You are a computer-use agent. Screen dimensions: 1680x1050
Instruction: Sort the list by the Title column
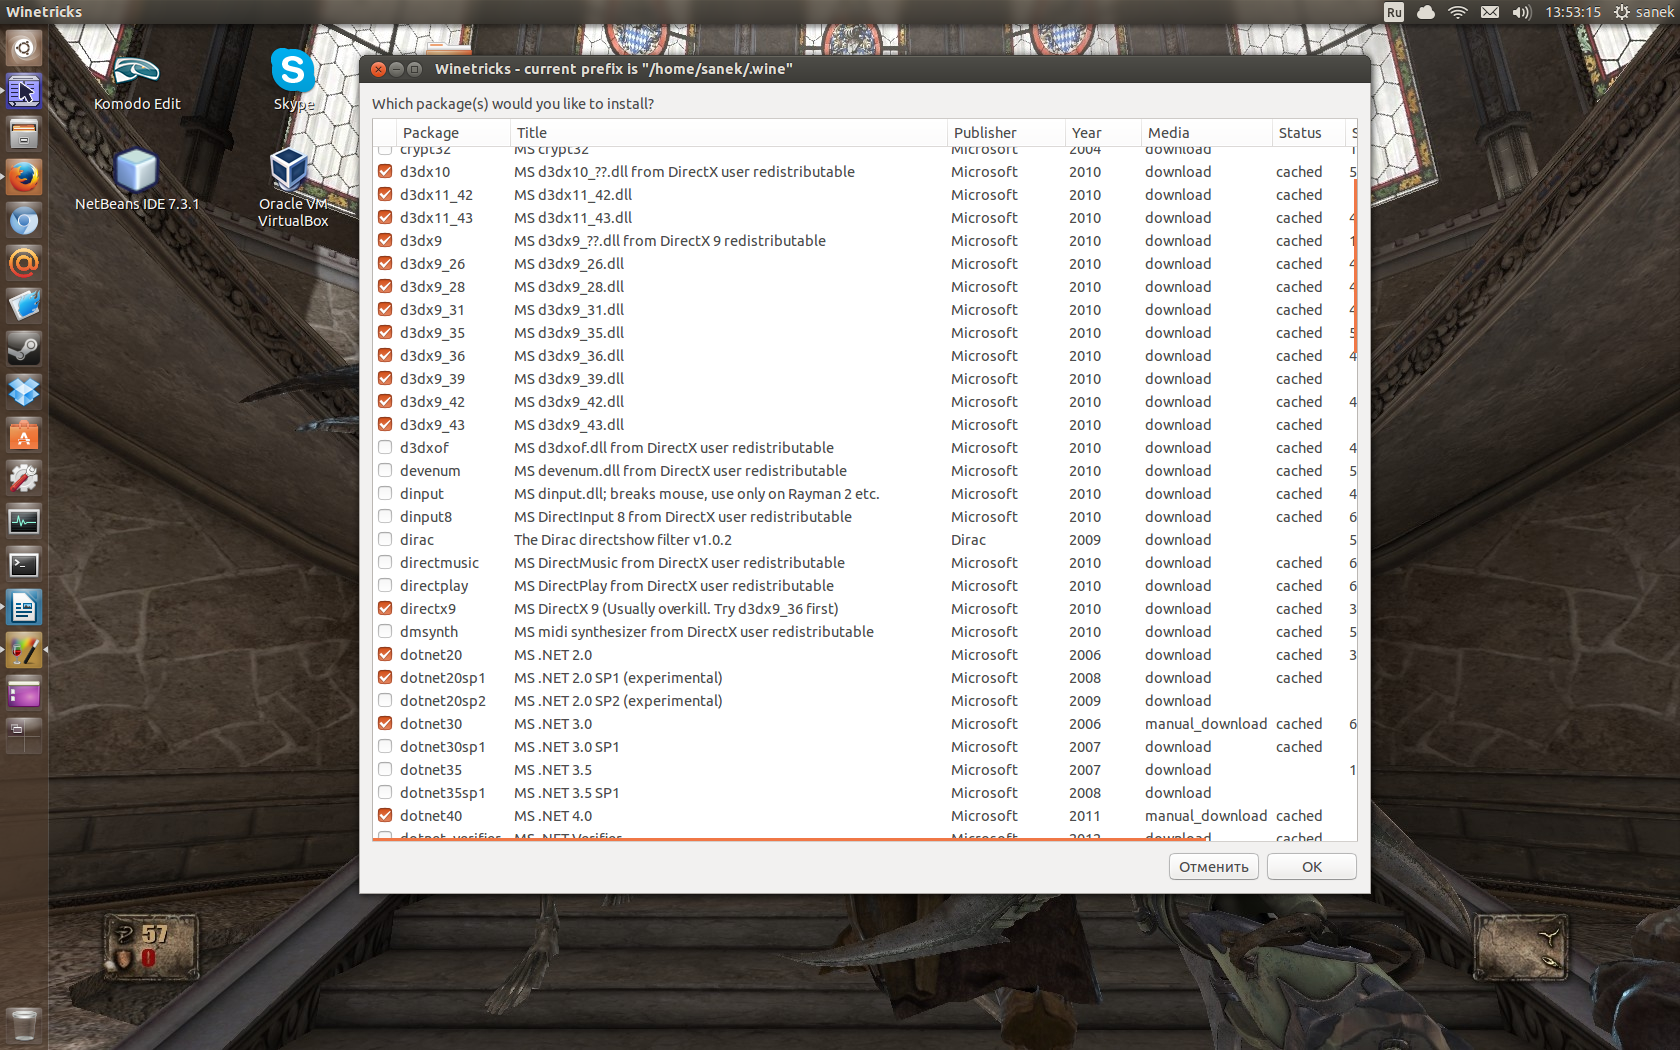tap(728, 132)
